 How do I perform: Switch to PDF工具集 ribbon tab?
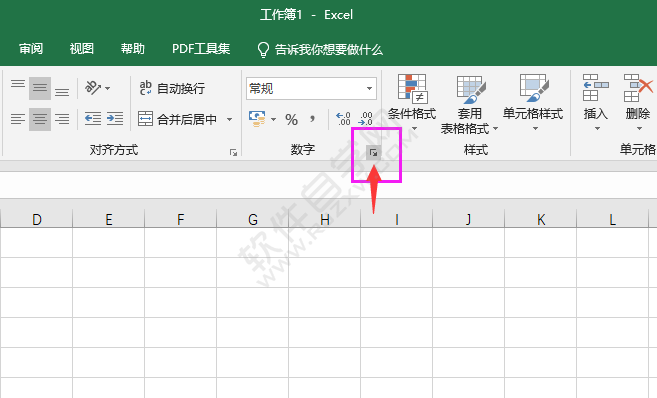point(201,49)
